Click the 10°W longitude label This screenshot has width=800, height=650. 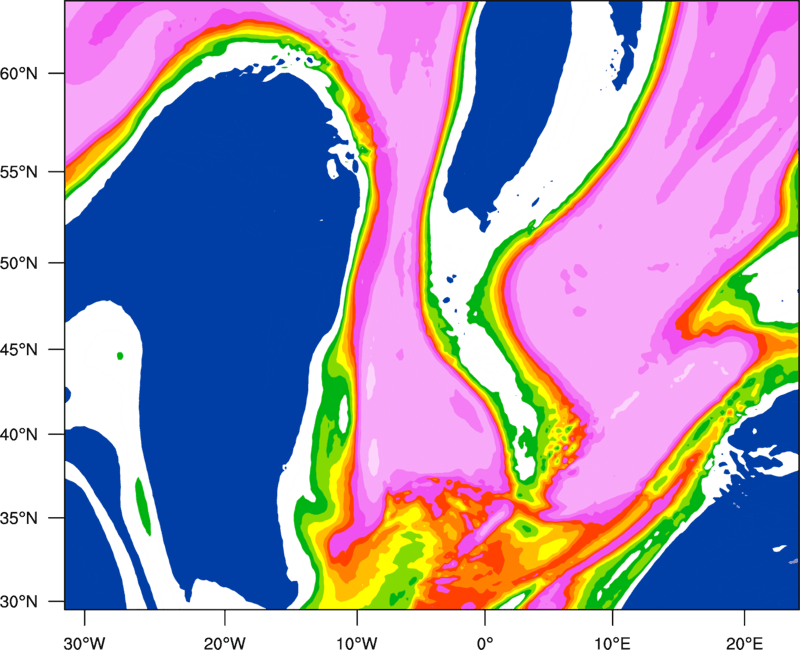pyautogui.click(x=356, y=643)
